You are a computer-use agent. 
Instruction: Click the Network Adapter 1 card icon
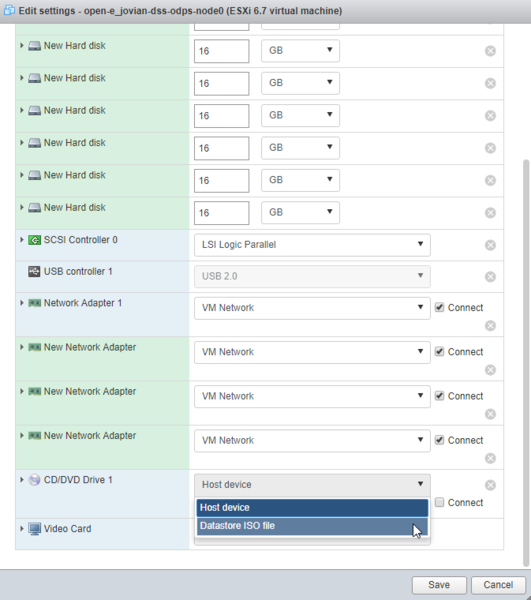(x=34, y=303)
